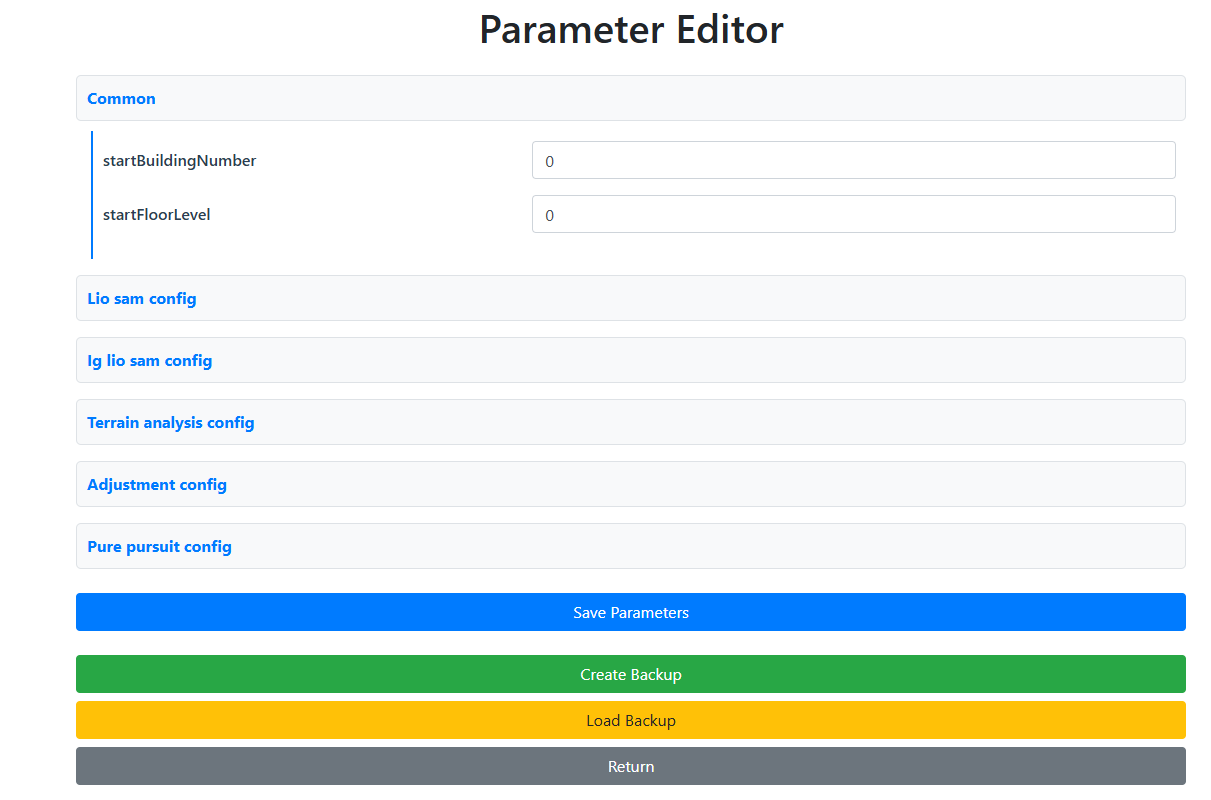Screen dimensions: 1211x800
Task: Expand the Terrain analysis config section
Action: tap(630, 422)
